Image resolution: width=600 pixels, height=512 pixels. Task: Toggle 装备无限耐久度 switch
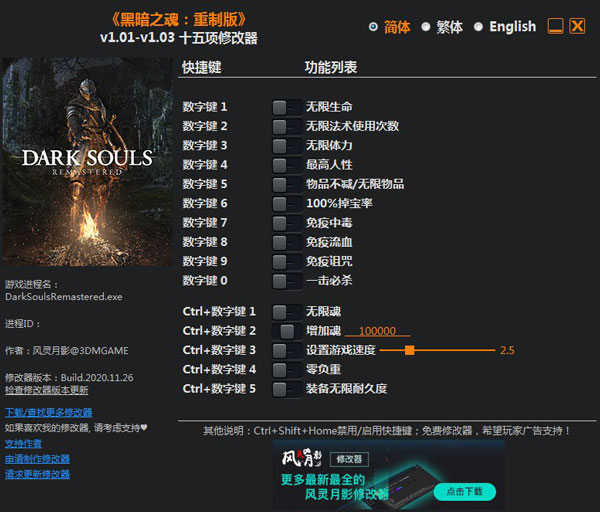click(287, 390)
